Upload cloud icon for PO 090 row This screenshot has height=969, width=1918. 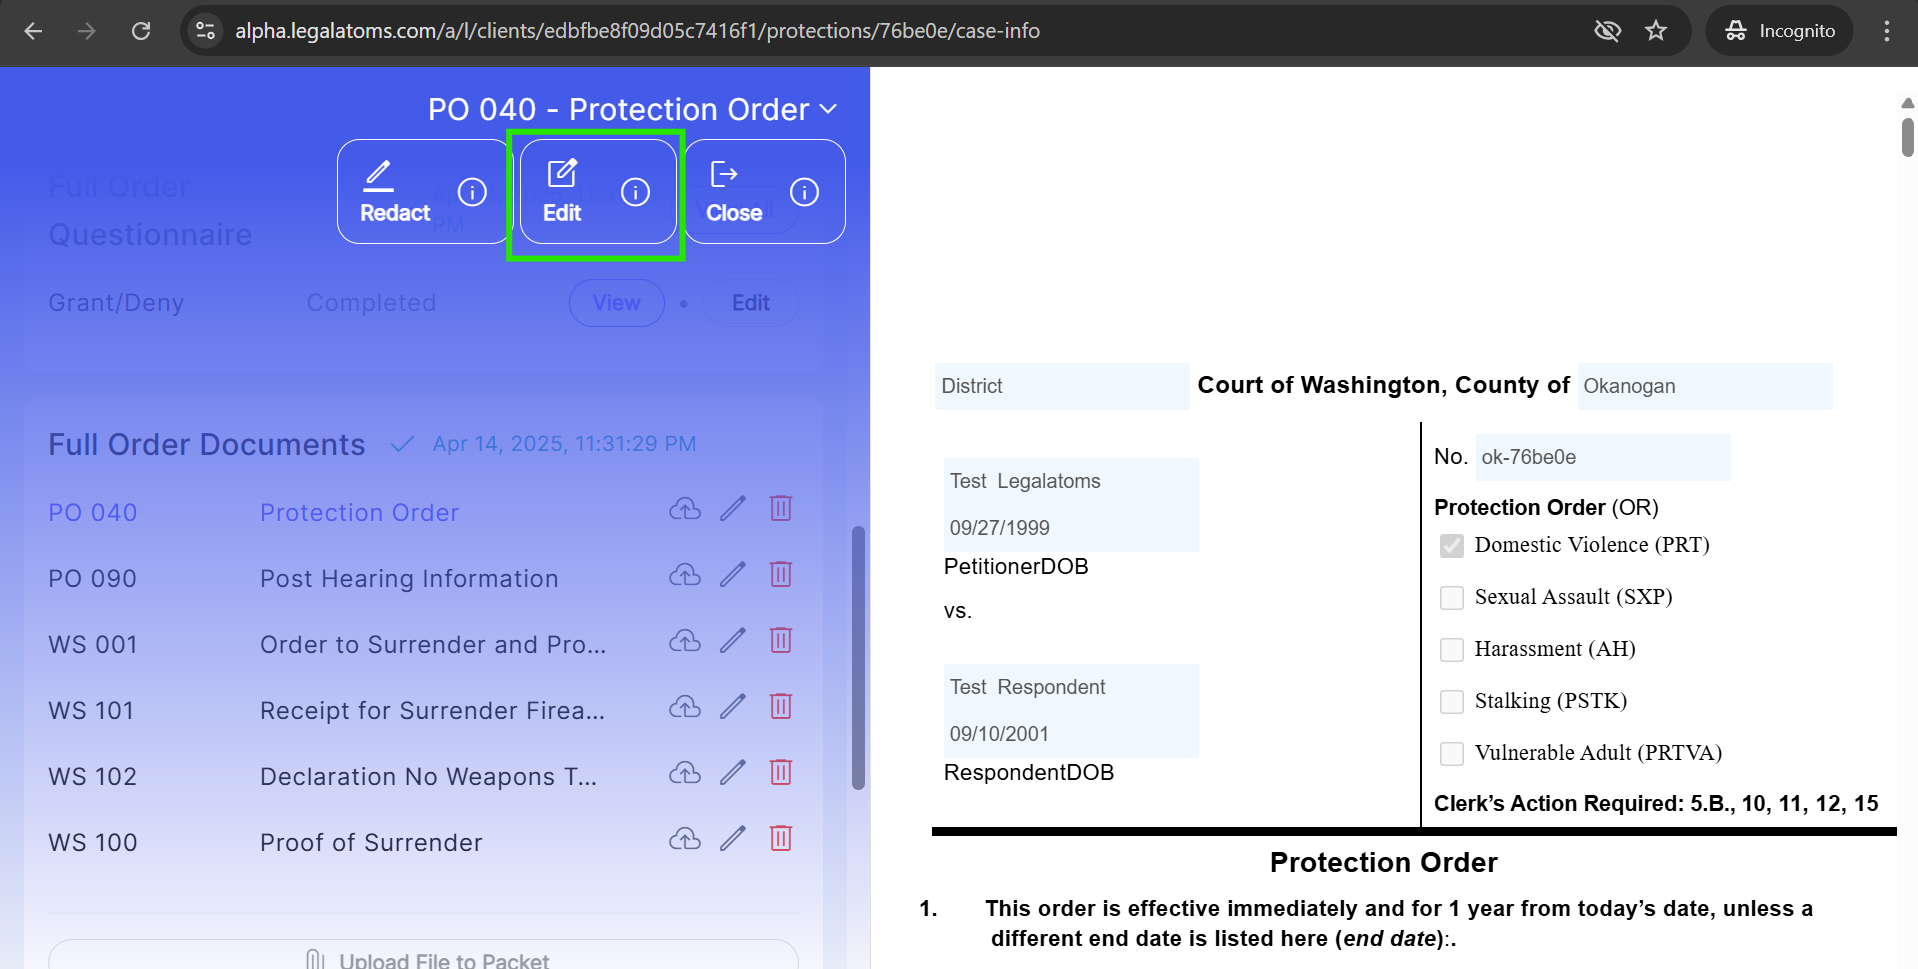pos(685,575)
